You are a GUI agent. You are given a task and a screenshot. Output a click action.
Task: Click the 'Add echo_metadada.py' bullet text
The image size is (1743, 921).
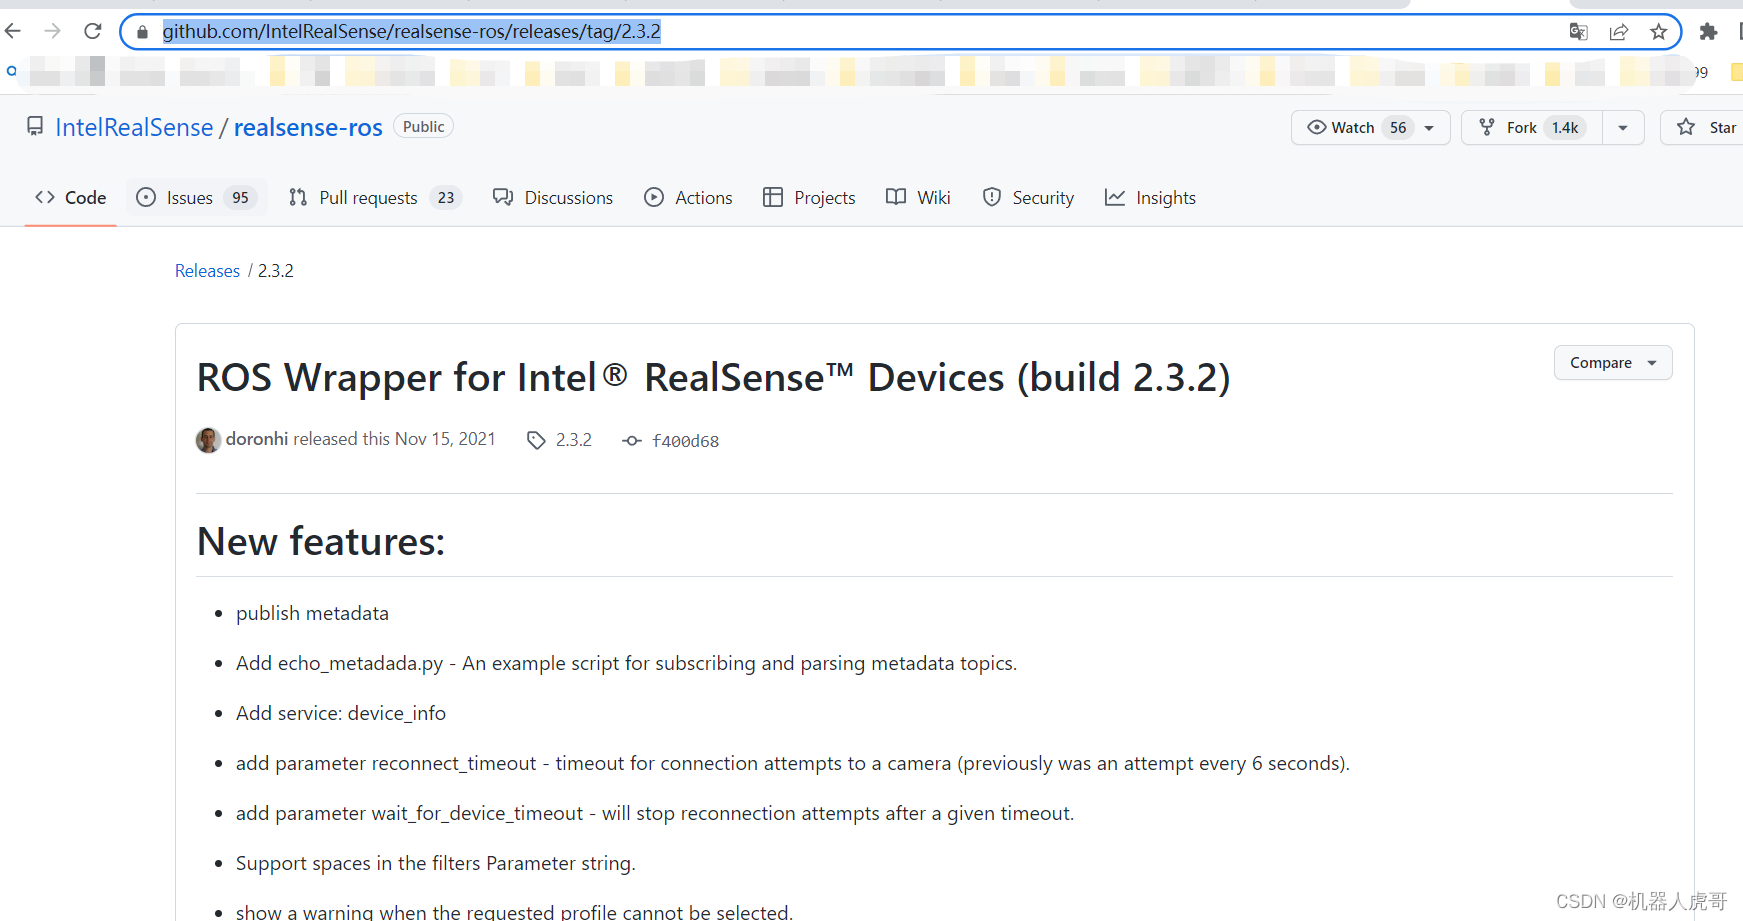(x=626, y=663)
